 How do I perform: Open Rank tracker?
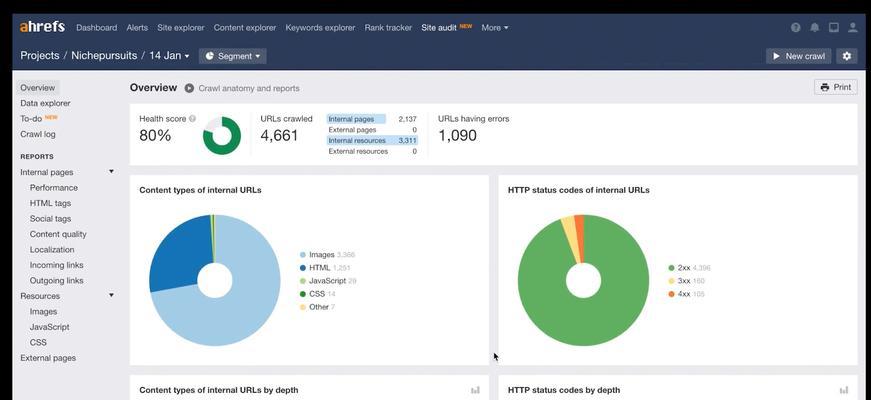pos(388,27)
